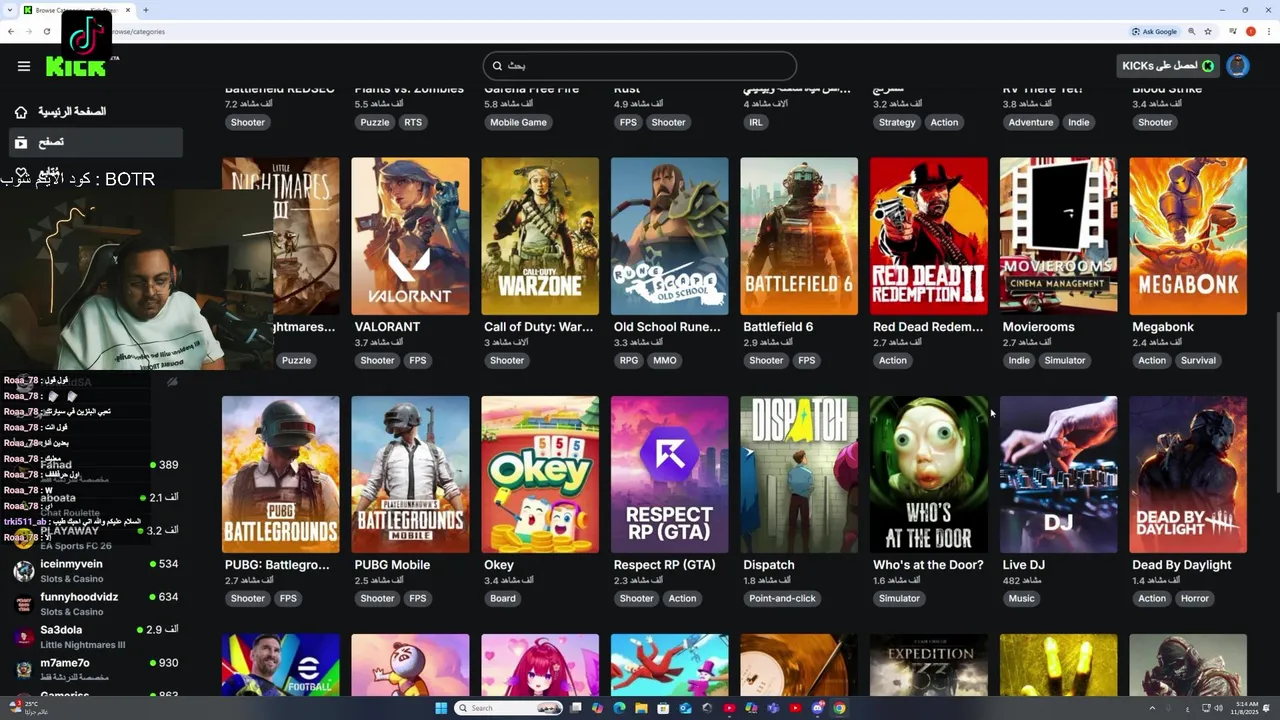Select the Browse item in sidebar
The height and width of the screenshot is (720, 1280).
pos(96,142)
